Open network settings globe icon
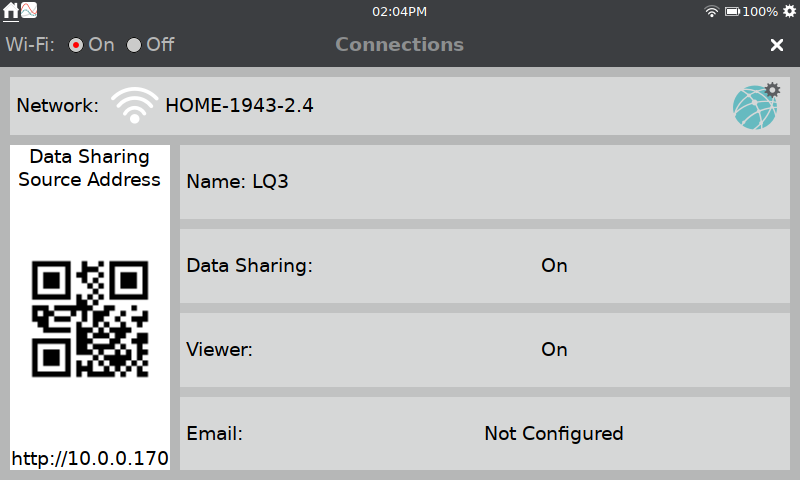 (756, 106)
